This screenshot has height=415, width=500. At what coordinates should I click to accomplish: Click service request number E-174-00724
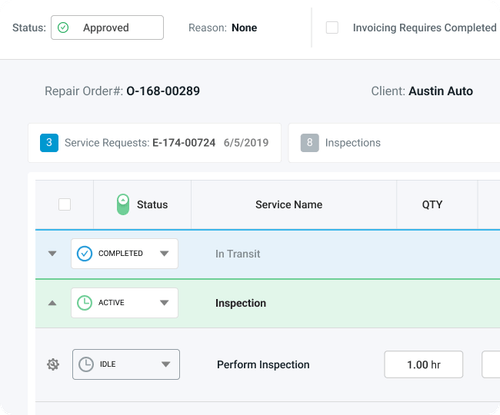[x=184, y=143]
